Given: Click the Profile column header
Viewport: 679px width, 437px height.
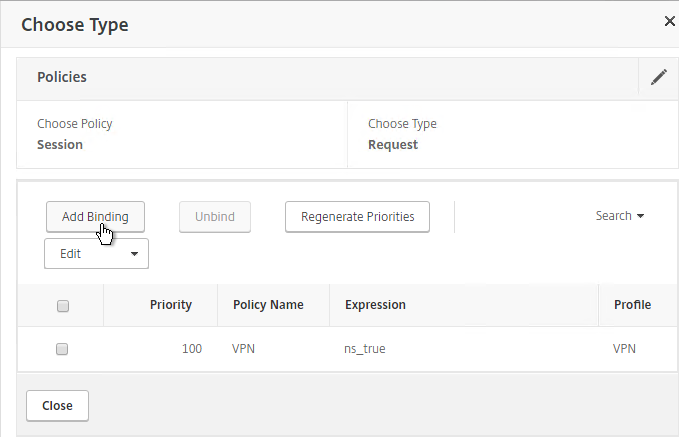Looking at the screenshot, I should point(632,305).
